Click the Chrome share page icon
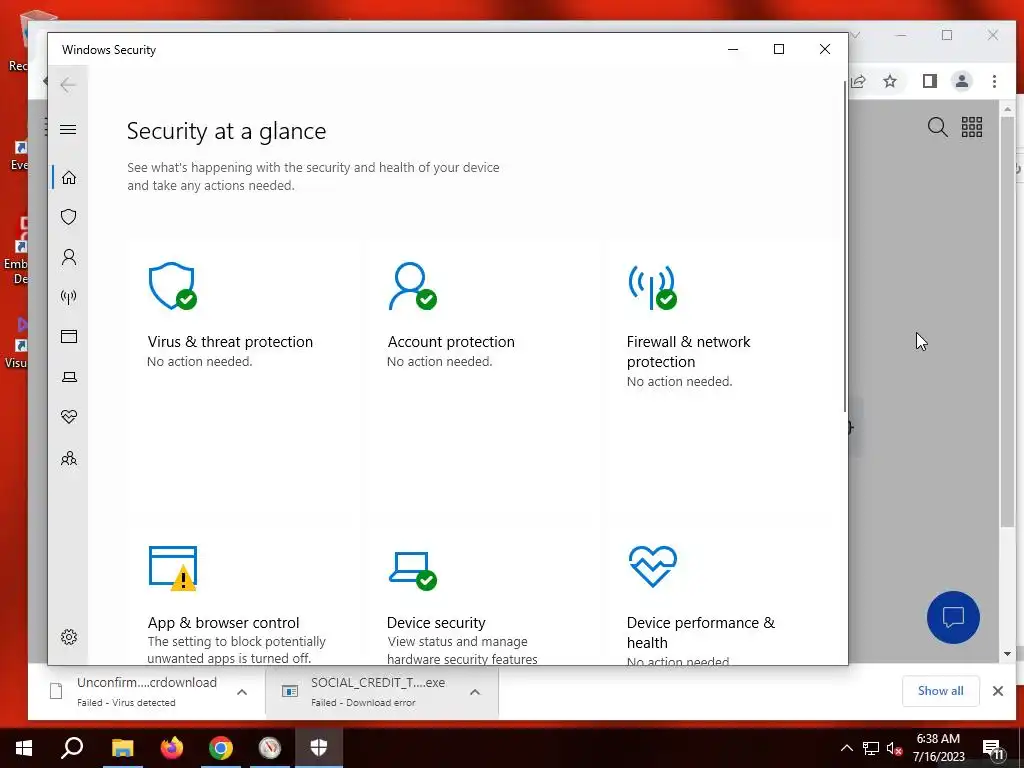Viewport: 1024px width, 768px height. [x=858, y=81]
